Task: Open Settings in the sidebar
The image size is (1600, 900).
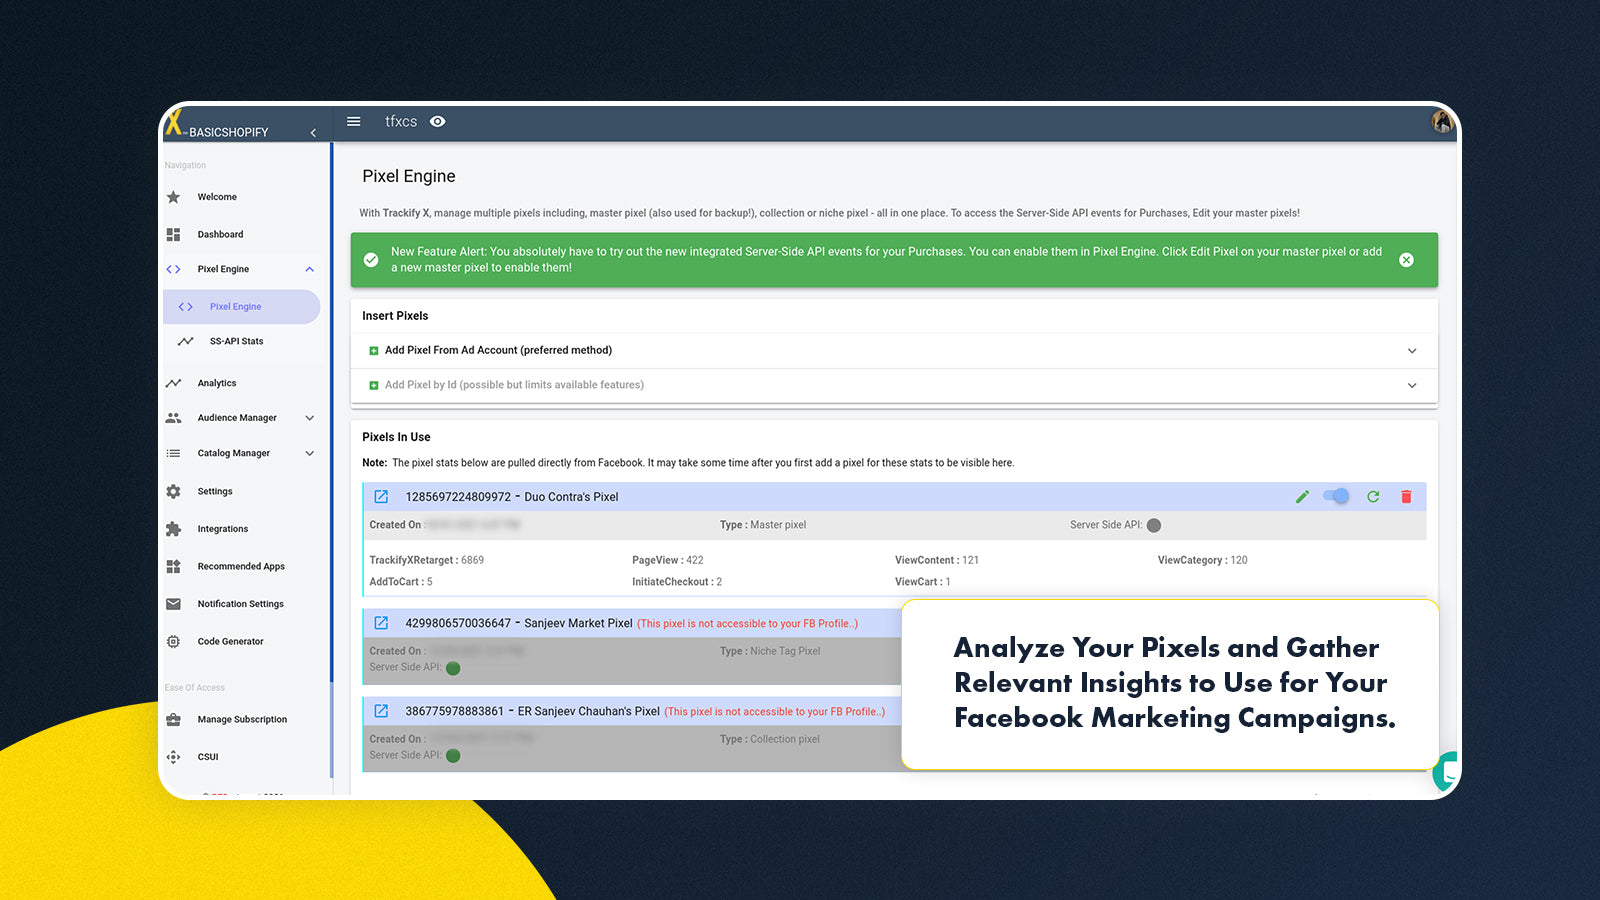Action: coord(215,491)
